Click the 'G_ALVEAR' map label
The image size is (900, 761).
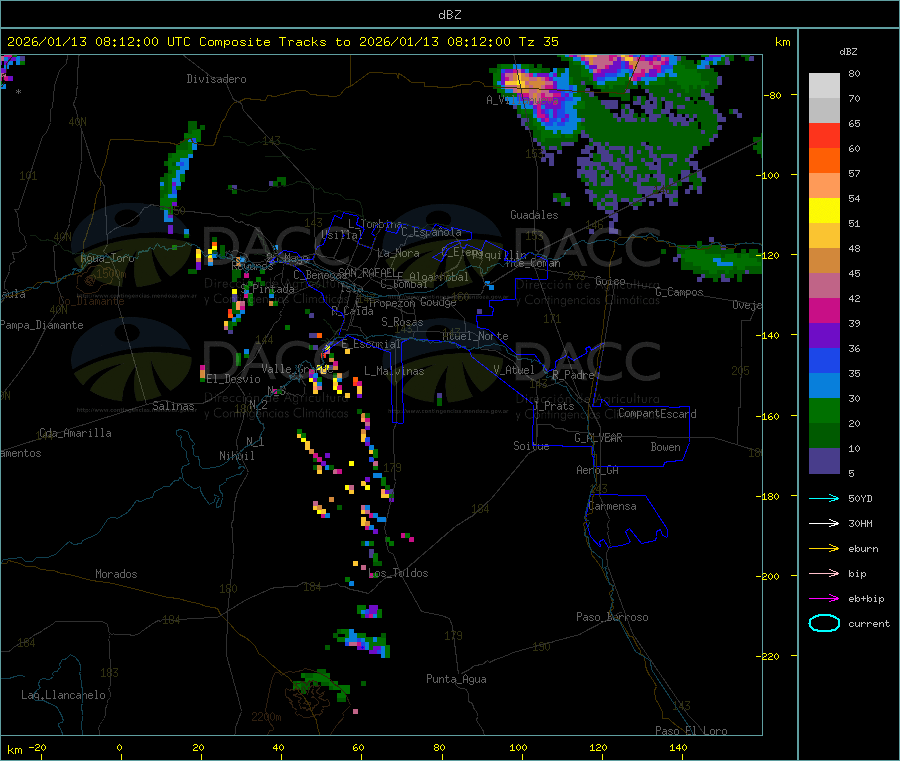coord(598,438)
